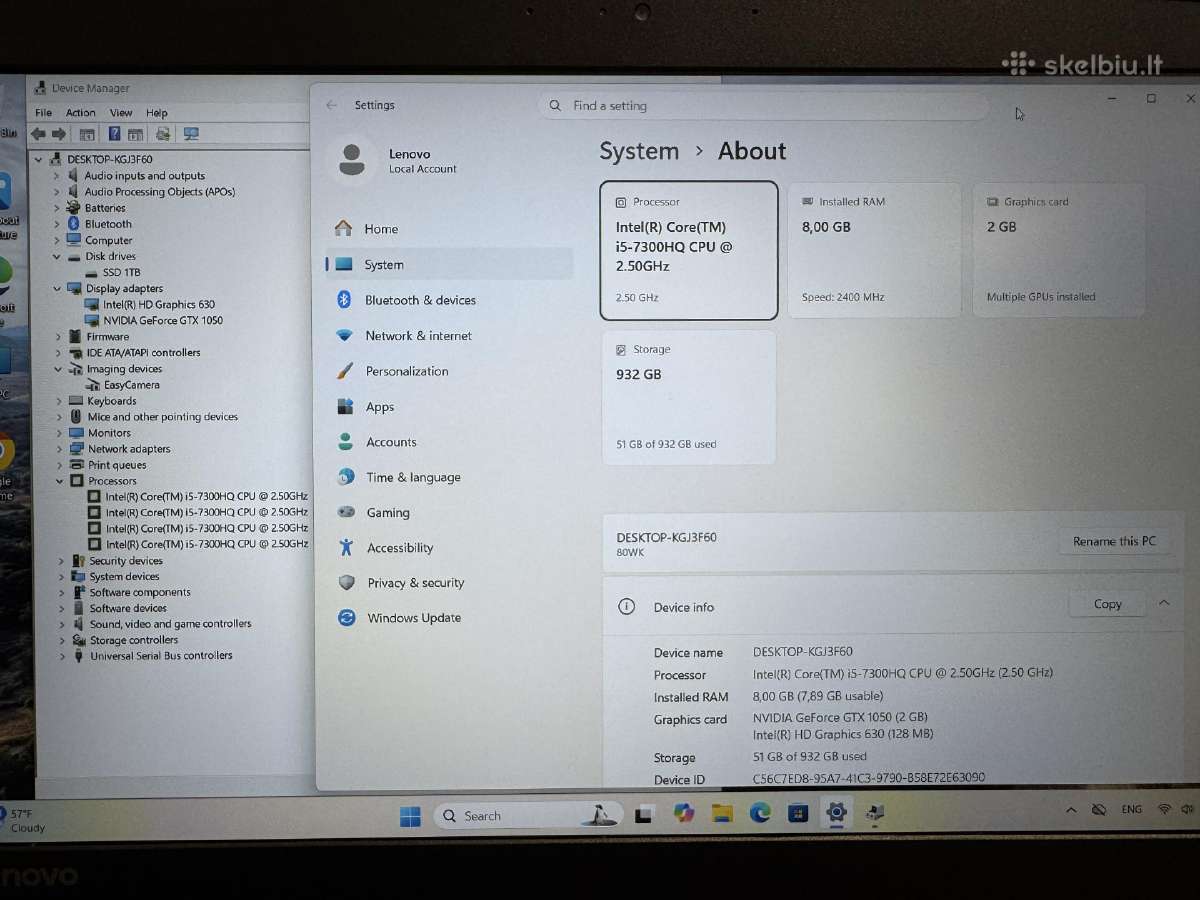Collapse the Processors node in Device Manager

60,481
